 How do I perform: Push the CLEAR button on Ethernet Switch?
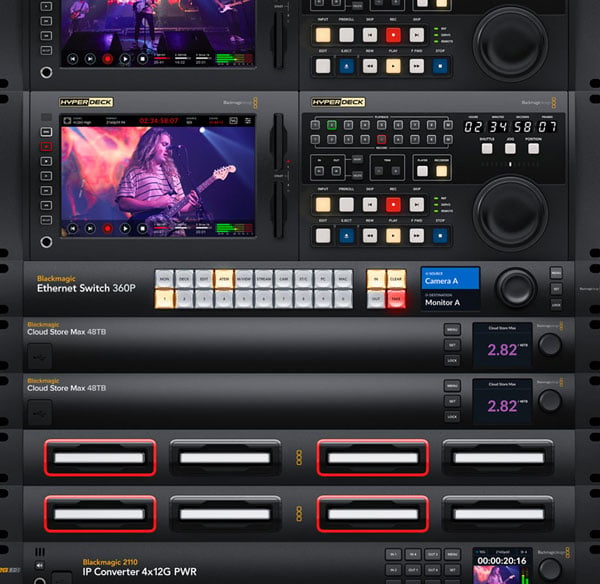click(x=396, y=279)
